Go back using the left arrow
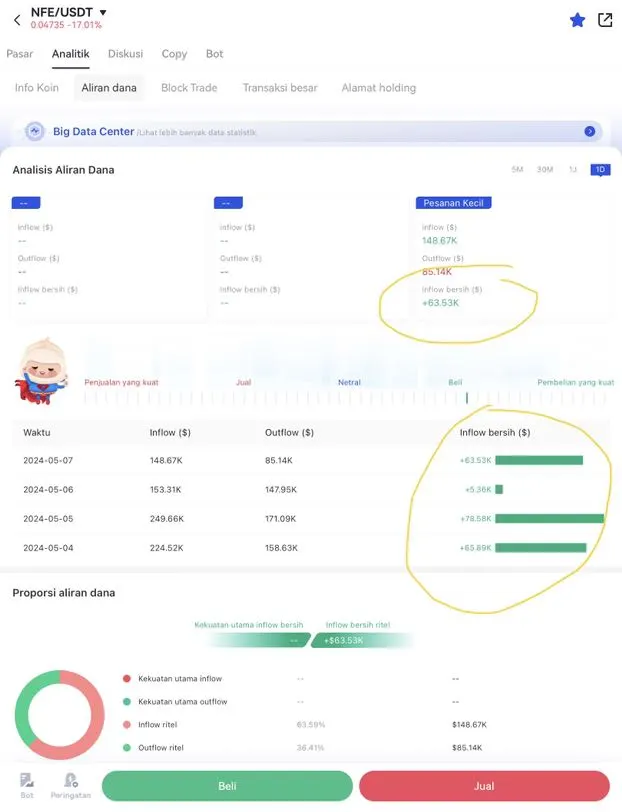This screenshot has height=812, width=622. (17, 20)
